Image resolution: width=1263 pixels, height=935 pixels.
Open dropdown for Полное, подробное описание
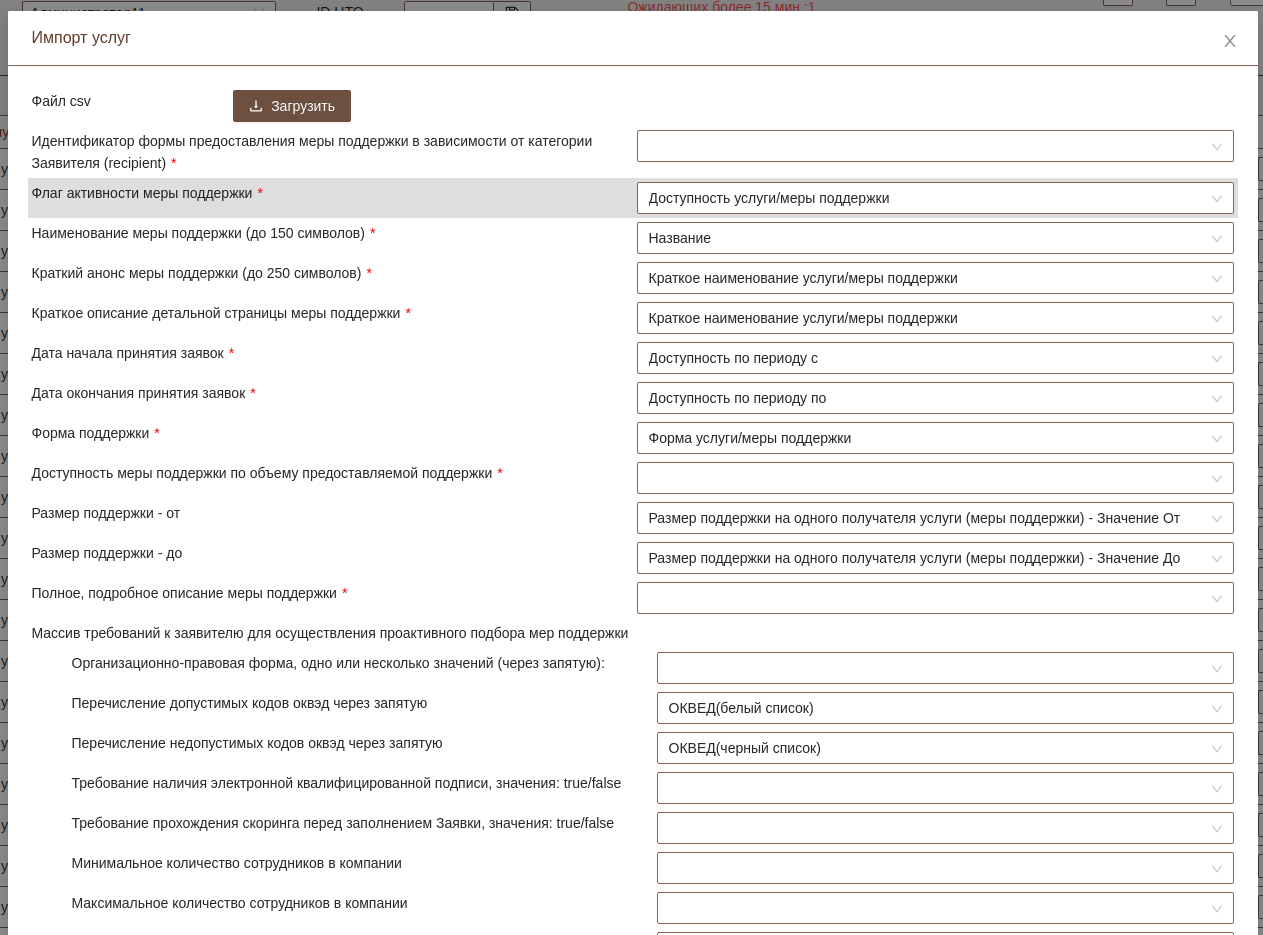point(934,598)
